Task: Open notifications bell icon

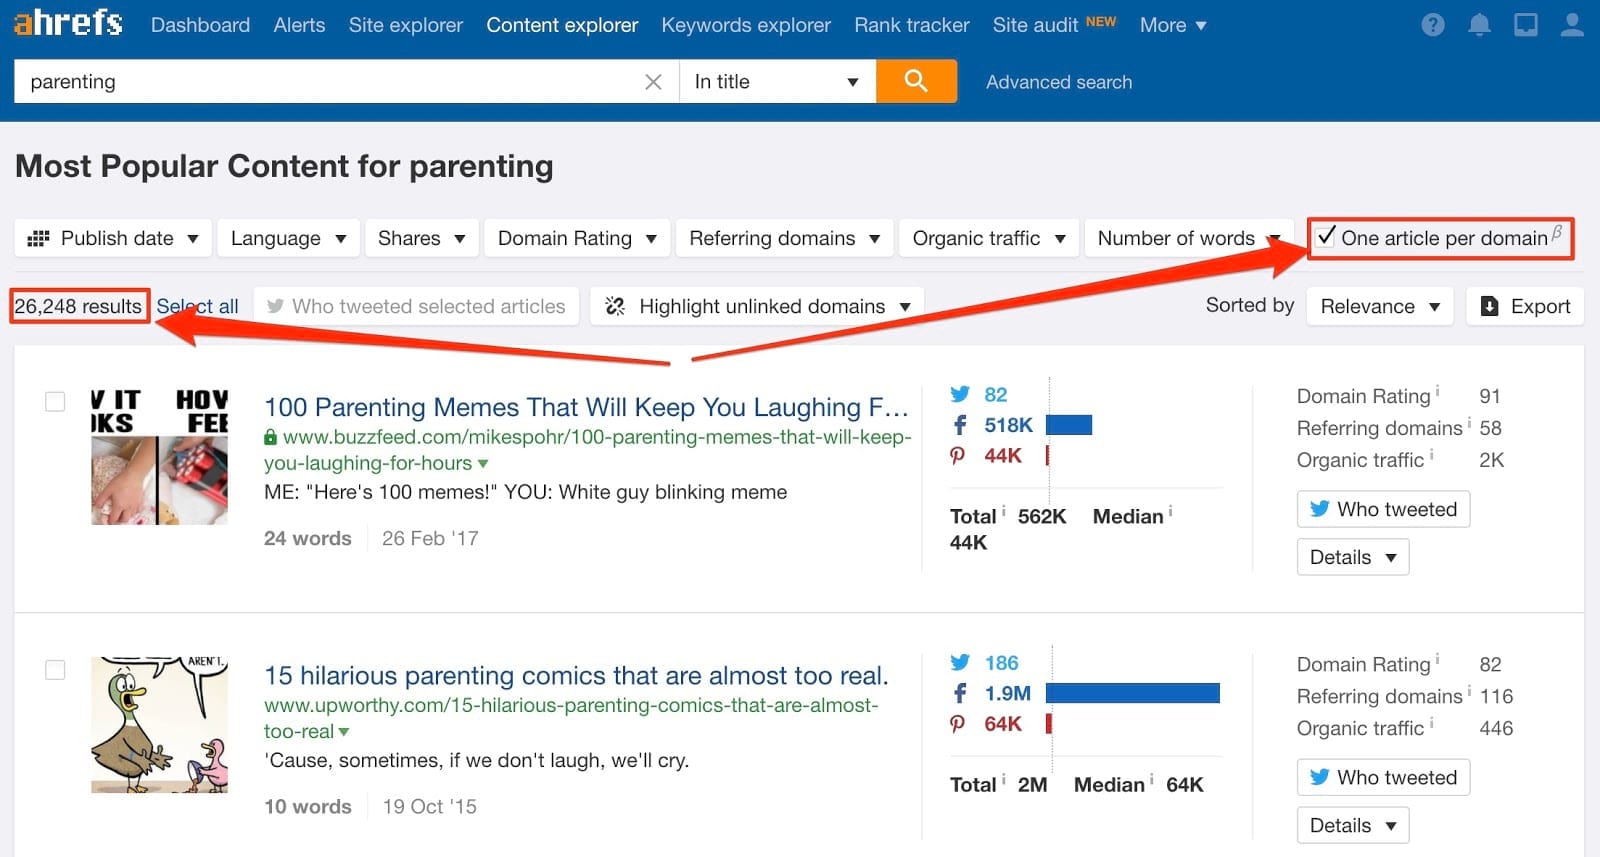Action: [x=1479, y=25]
